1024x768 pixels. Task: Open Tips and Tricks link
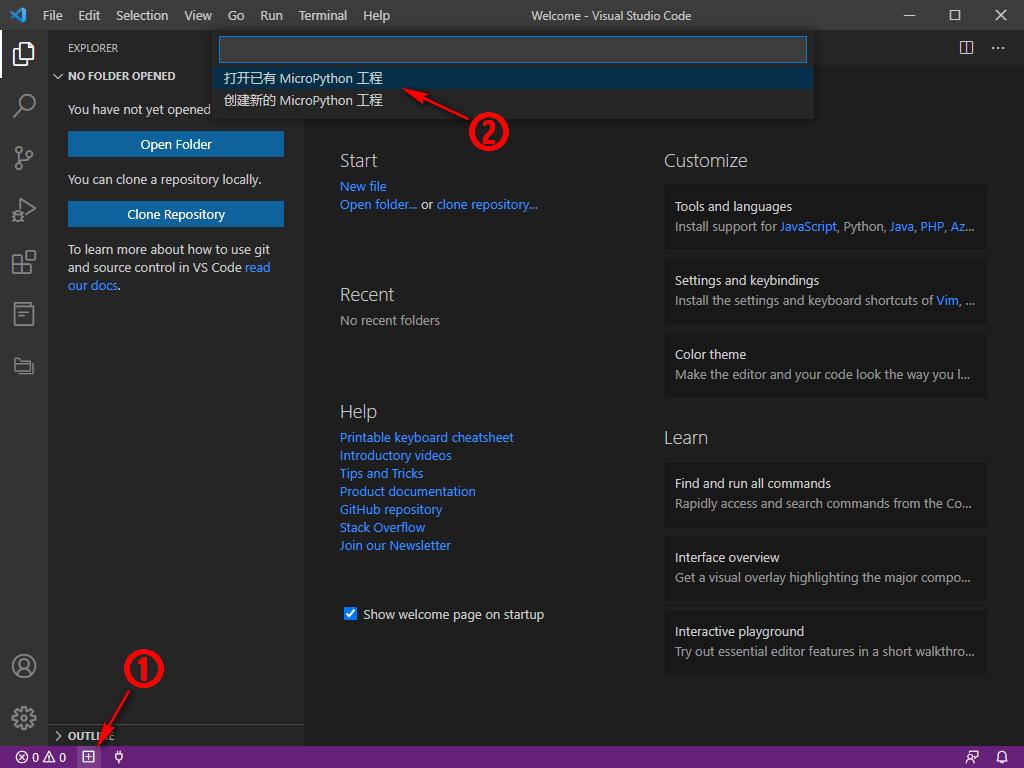pyautogui.click(x=381, y=473)
